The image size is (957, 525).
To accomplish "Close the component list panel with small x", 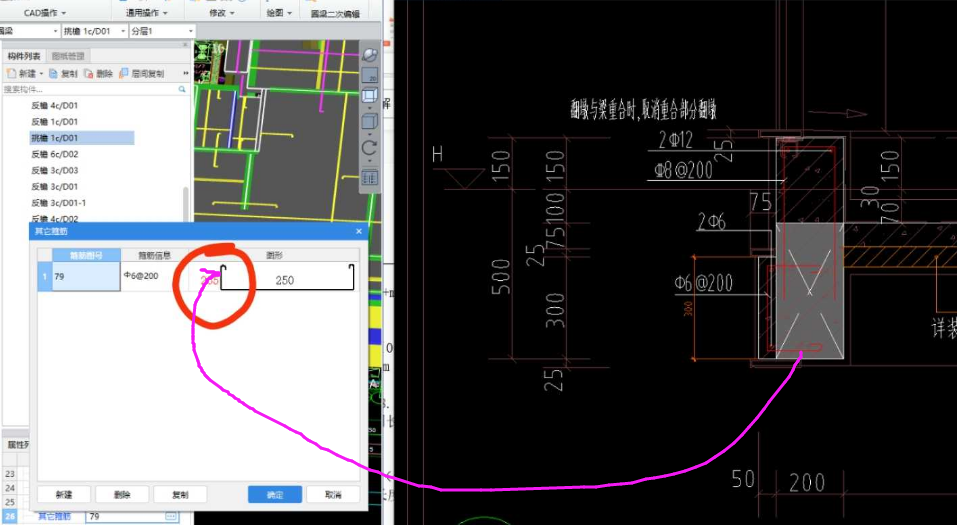I will pyautogui.click(x=186, y=45).
